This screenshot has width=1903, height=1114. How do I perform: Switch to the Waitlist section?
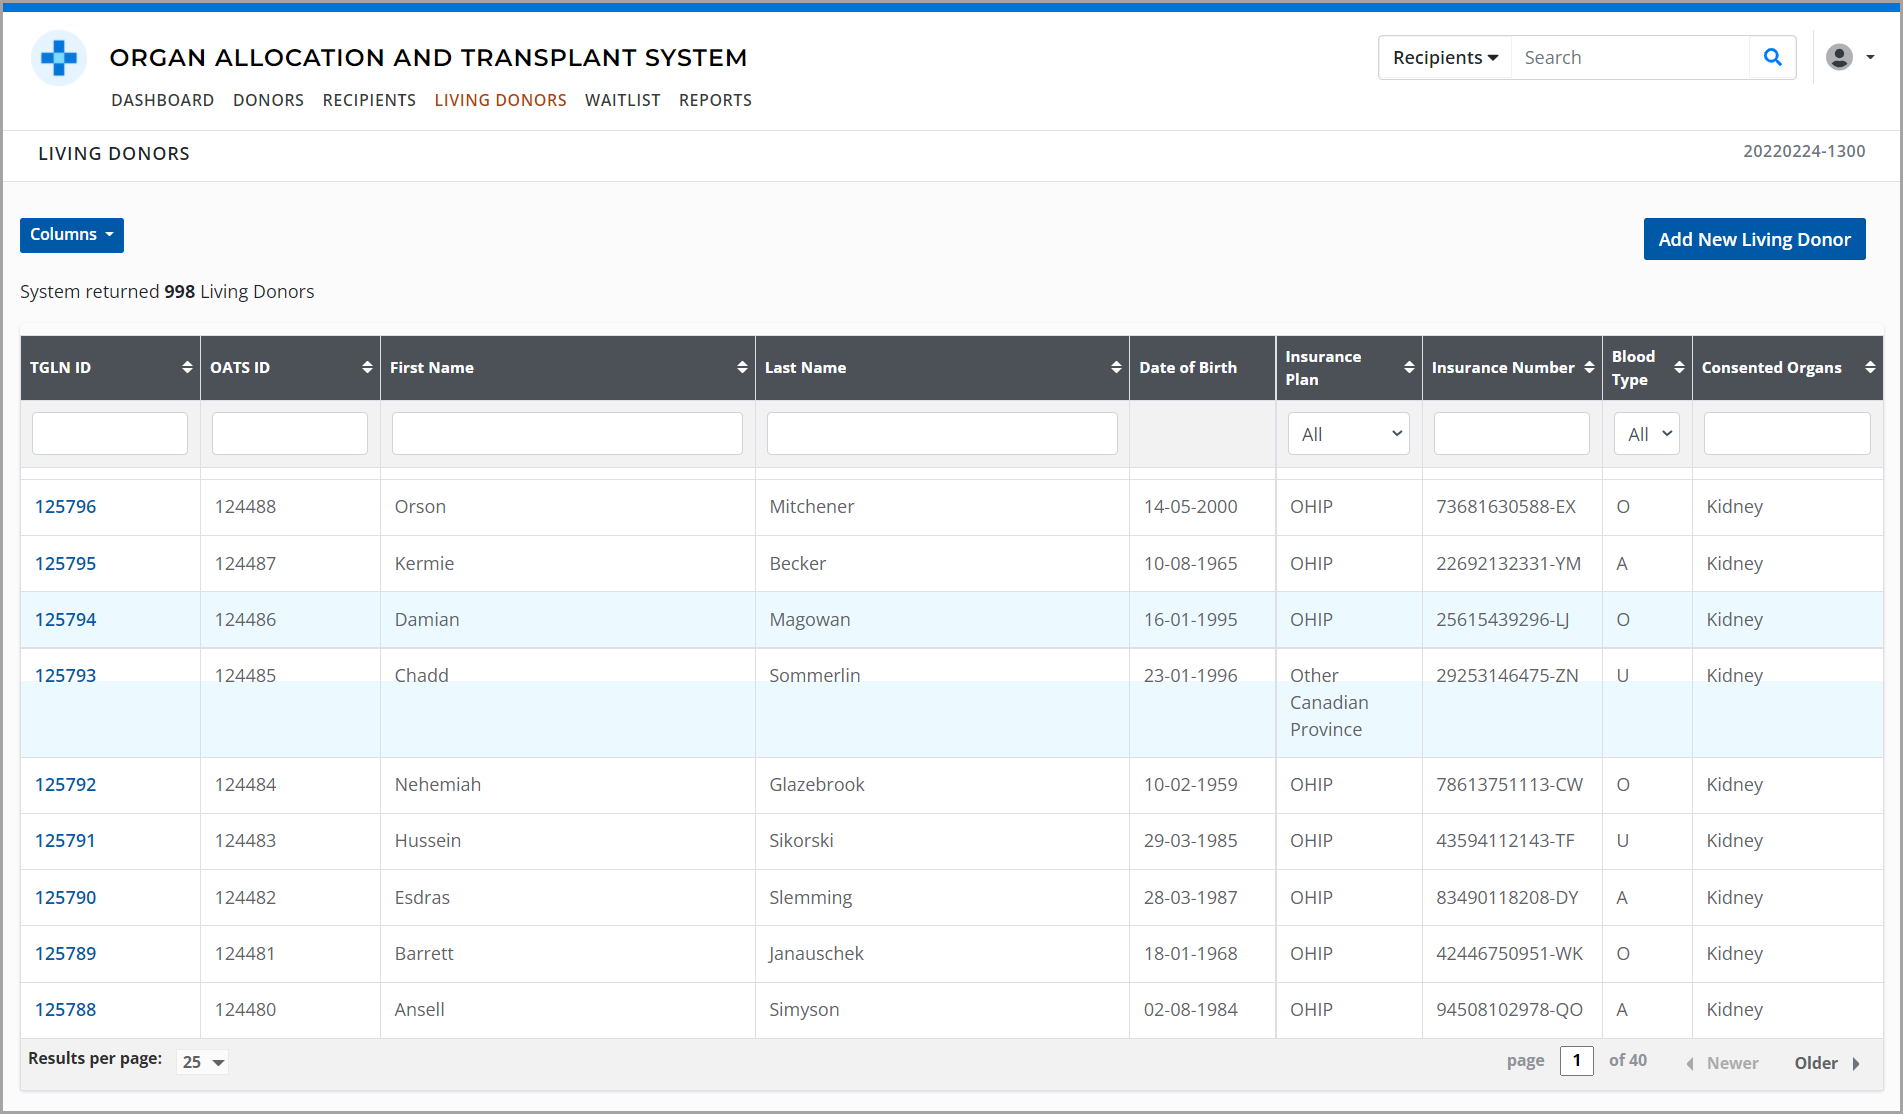click(622, 100)
